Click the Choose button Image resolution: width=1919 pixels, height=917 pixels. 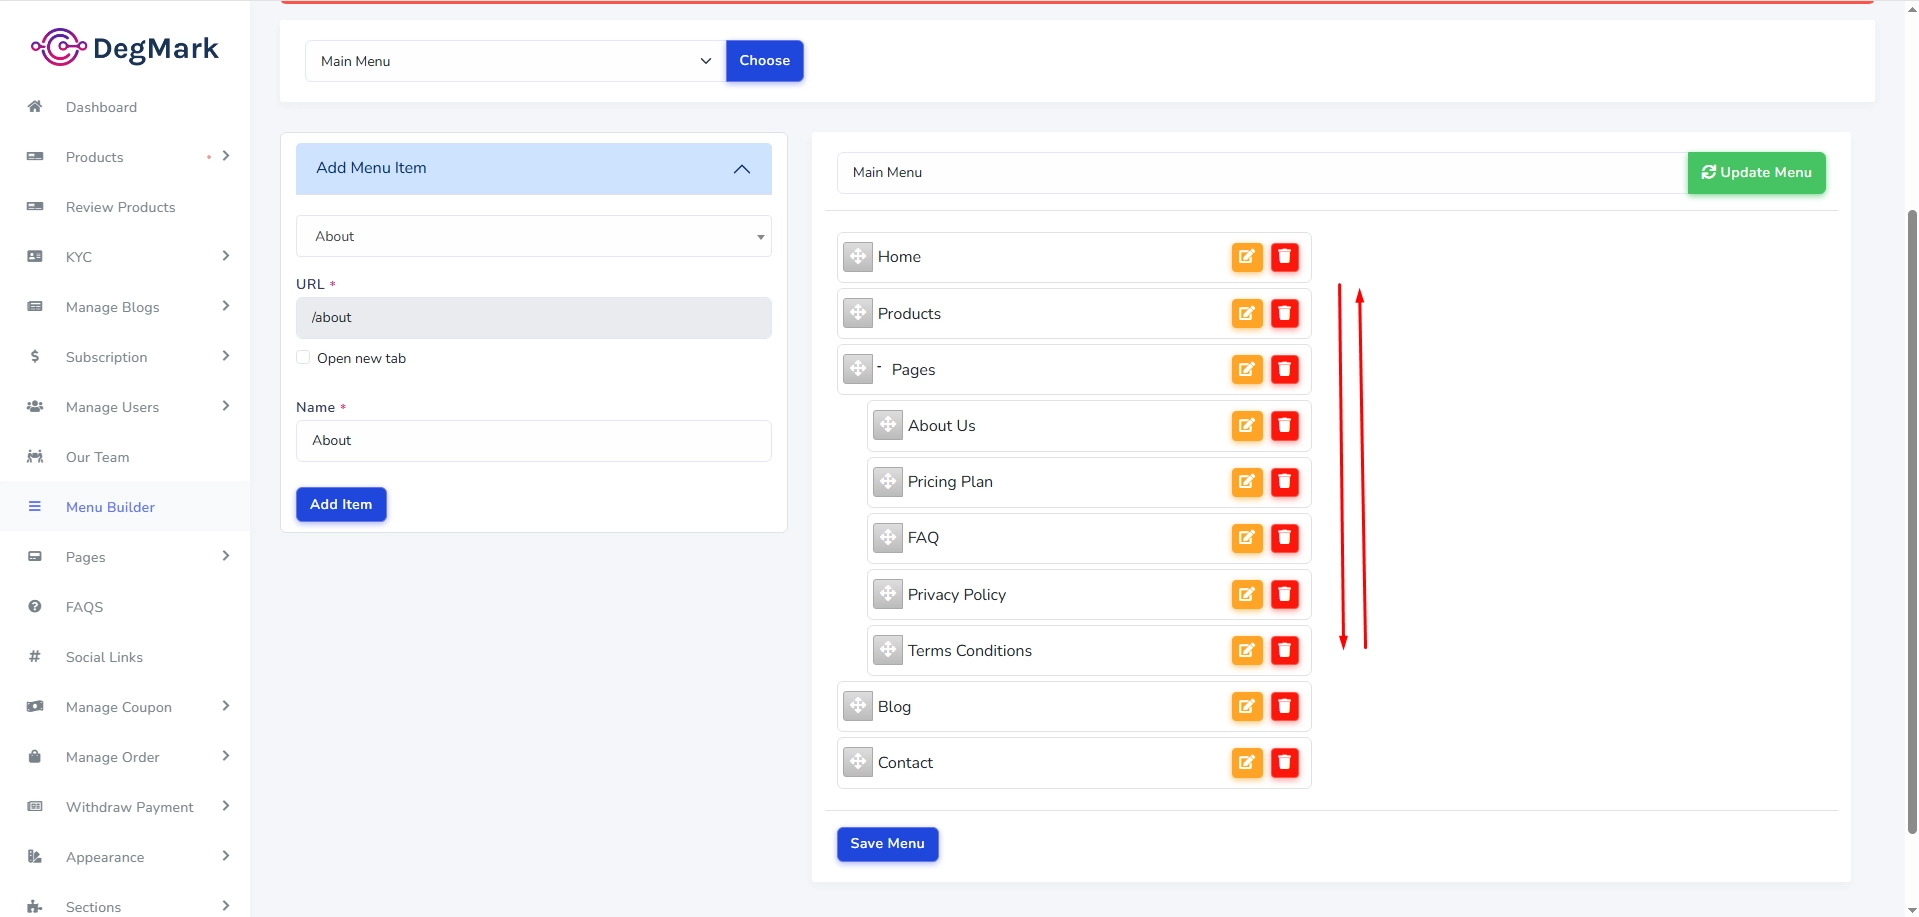click(765, 61)
